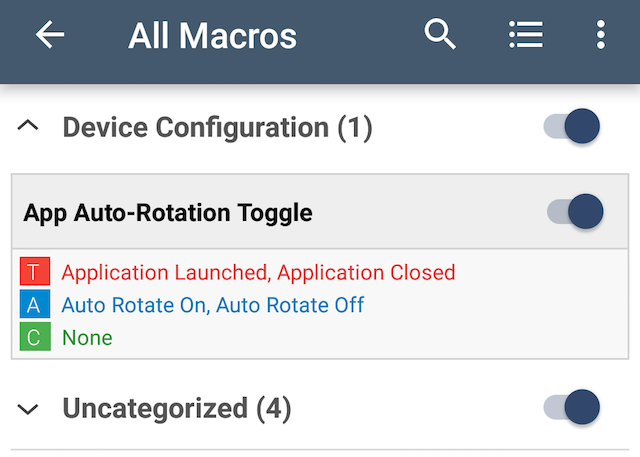Open the three-dot overflow menu

600,35
